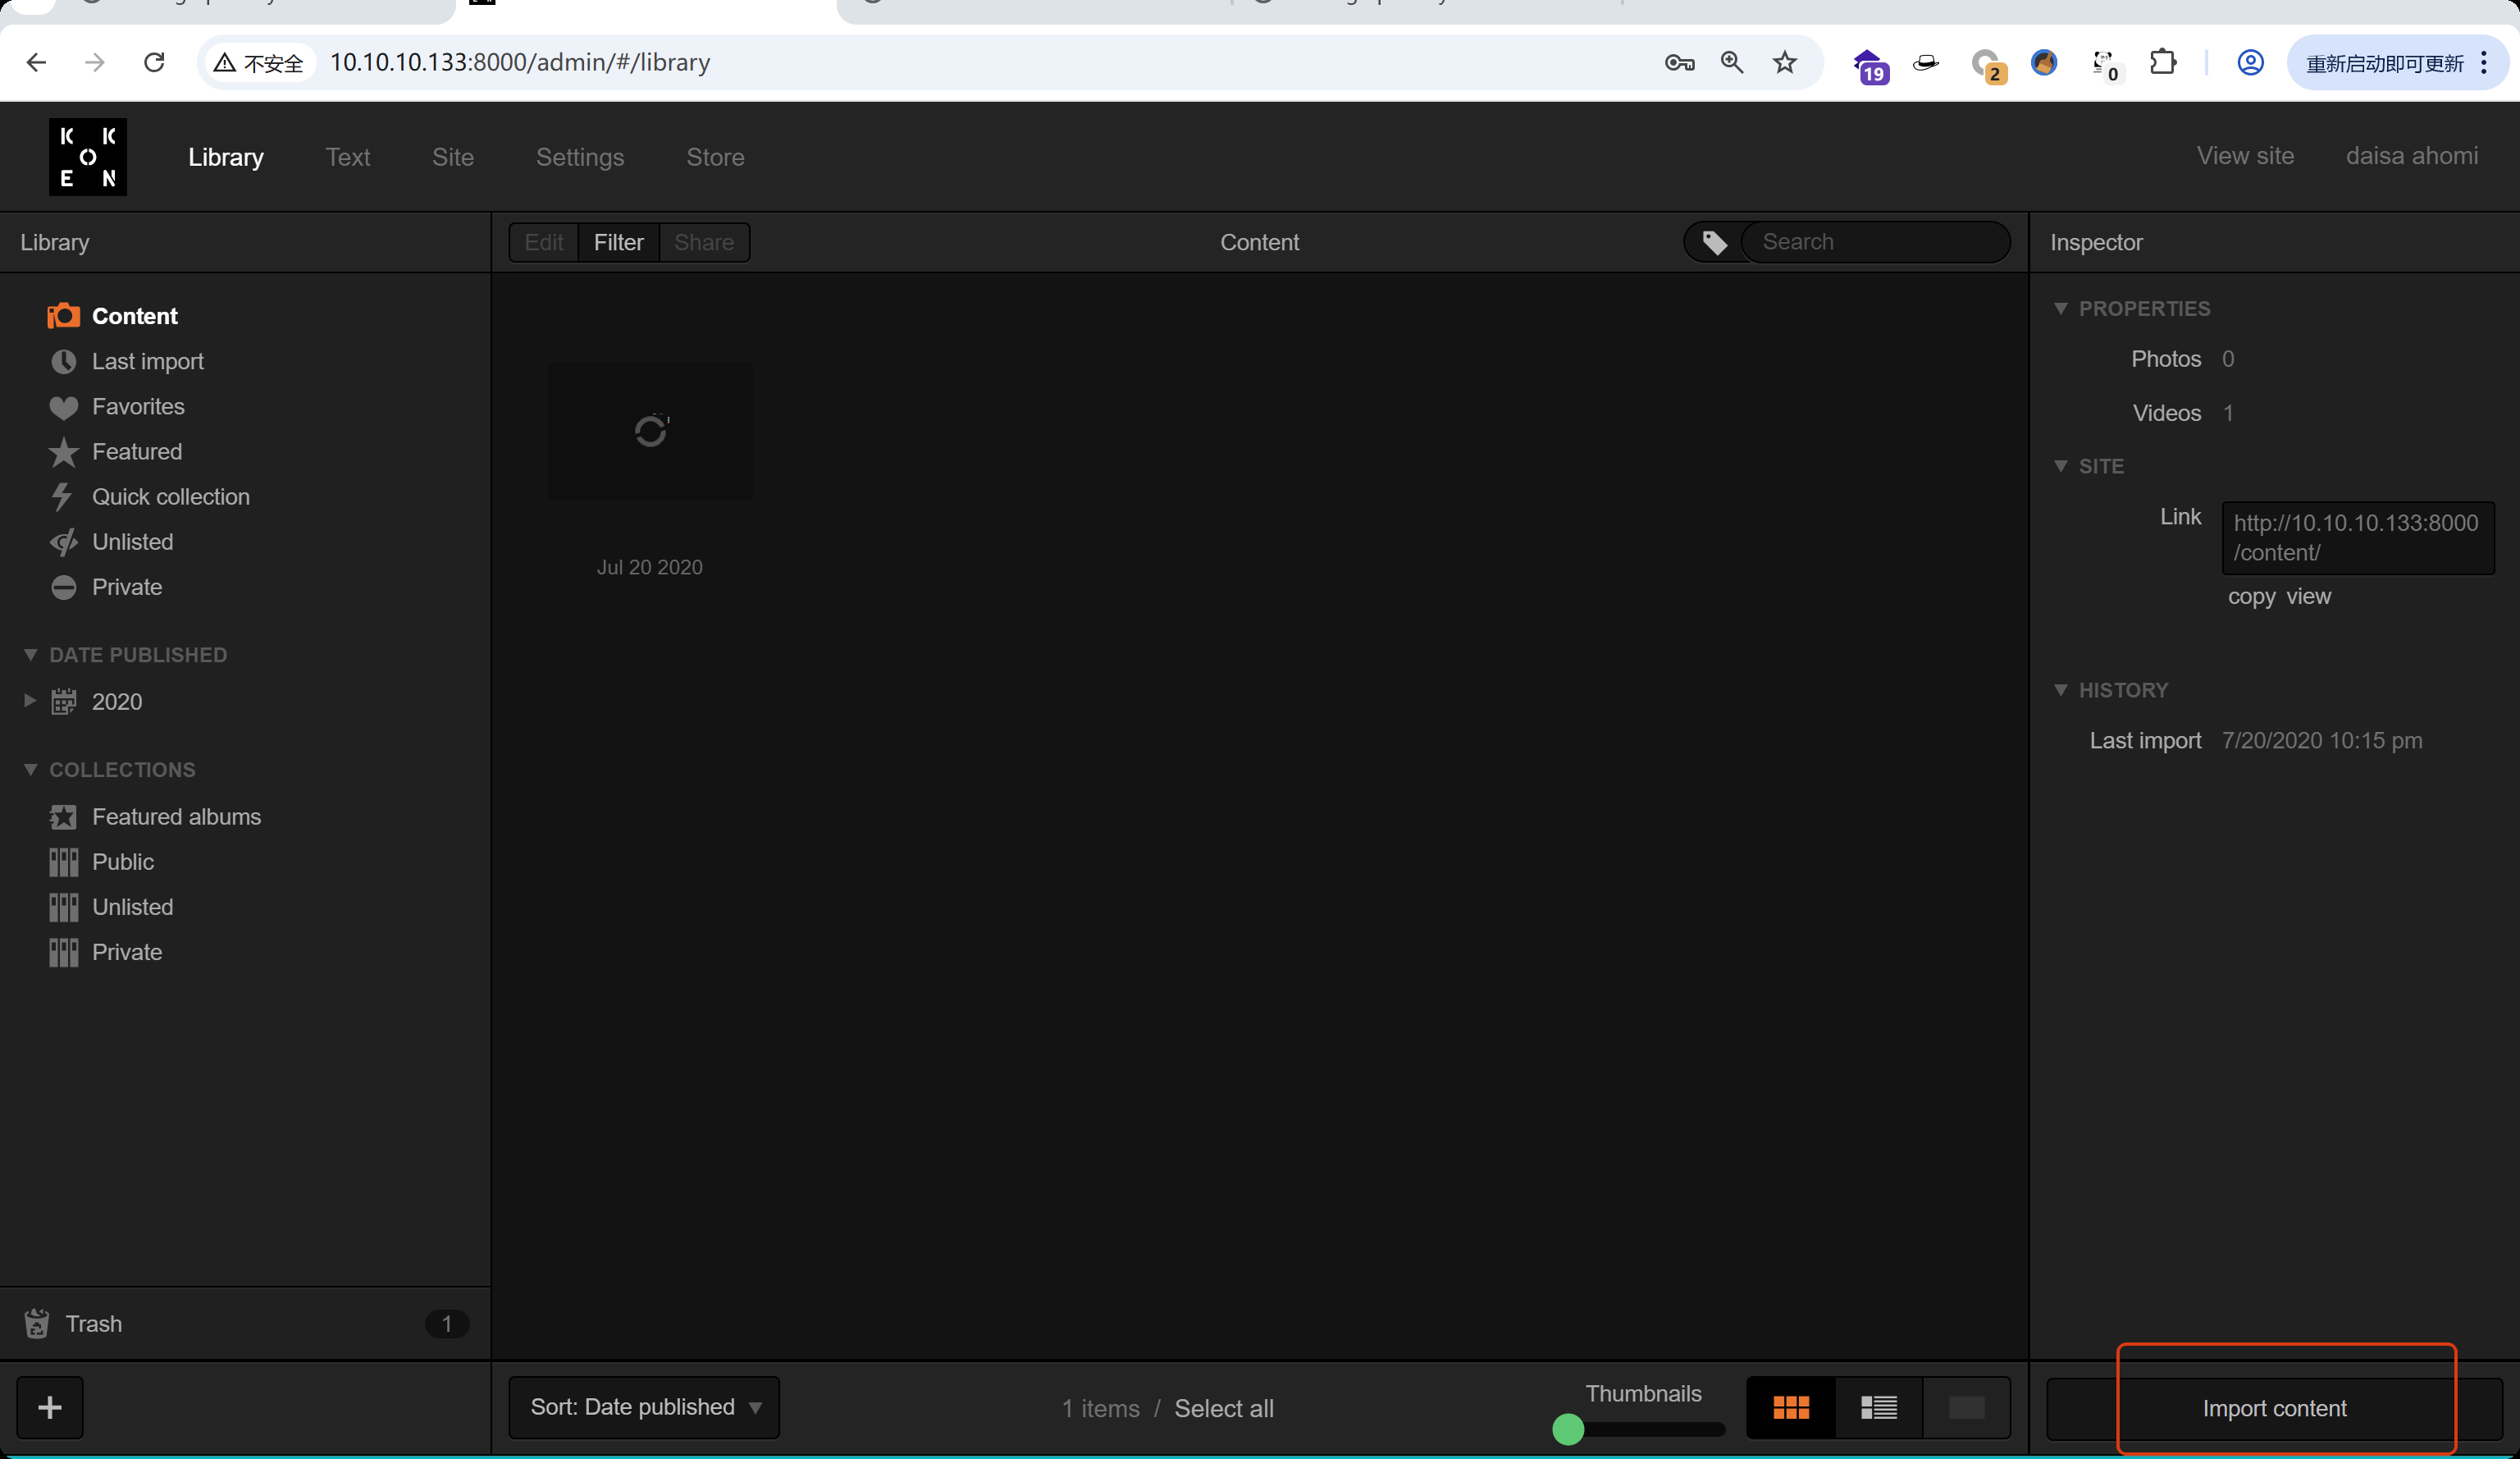
Task: Expand the 2020 date tree
Action: [30, 701]
